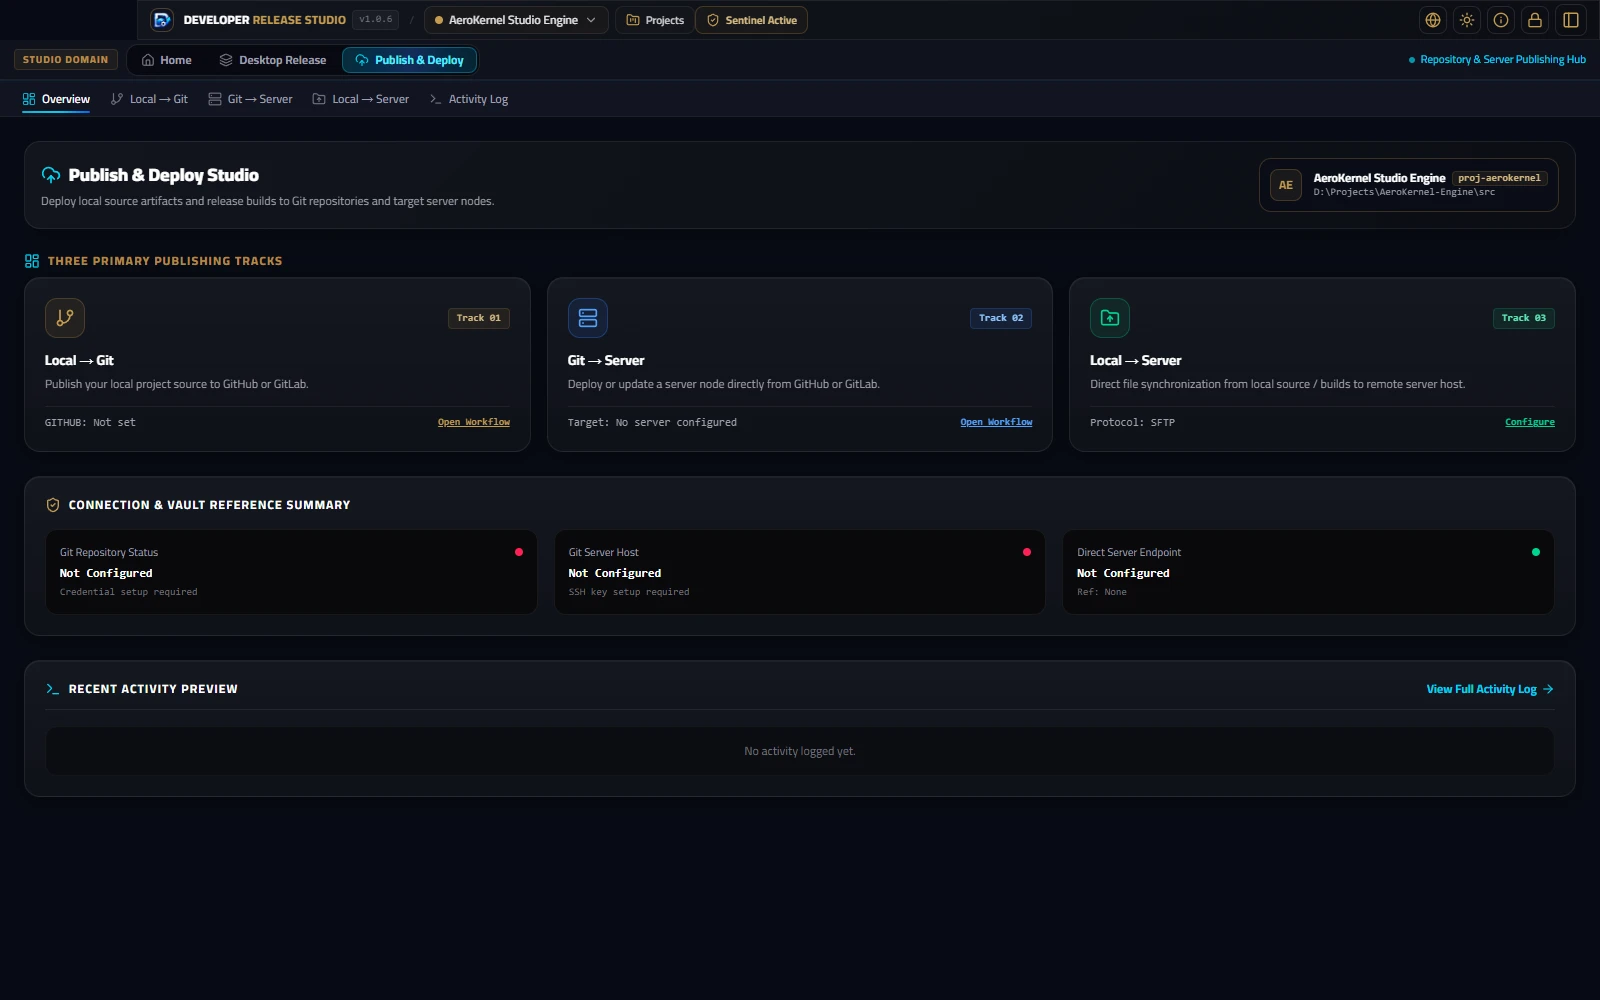Open the language globe icon
The height and width of the screenshot is (1000, 1600).
click(x=1433, y=20)
